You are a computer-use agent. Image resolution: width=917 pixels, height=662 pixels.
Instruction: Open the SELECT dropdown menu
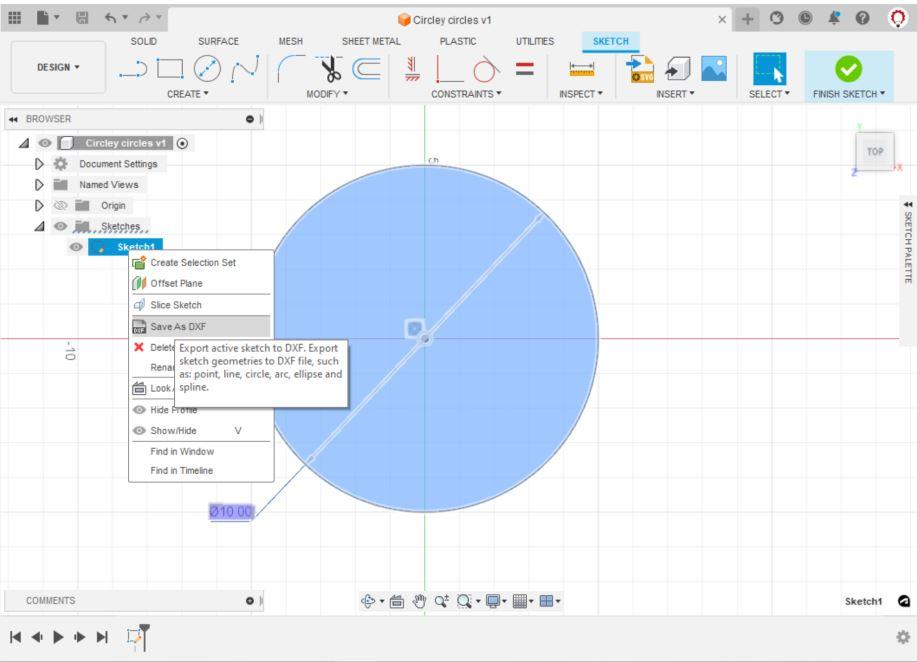769,94
